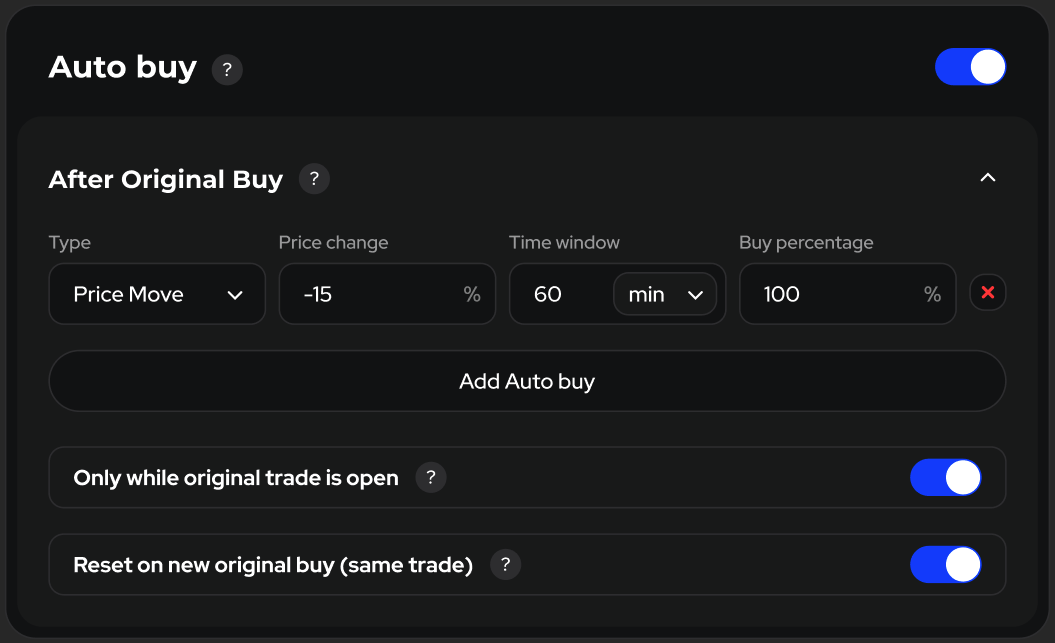Click the help icon next to Auto buy

tap(227, 70)
